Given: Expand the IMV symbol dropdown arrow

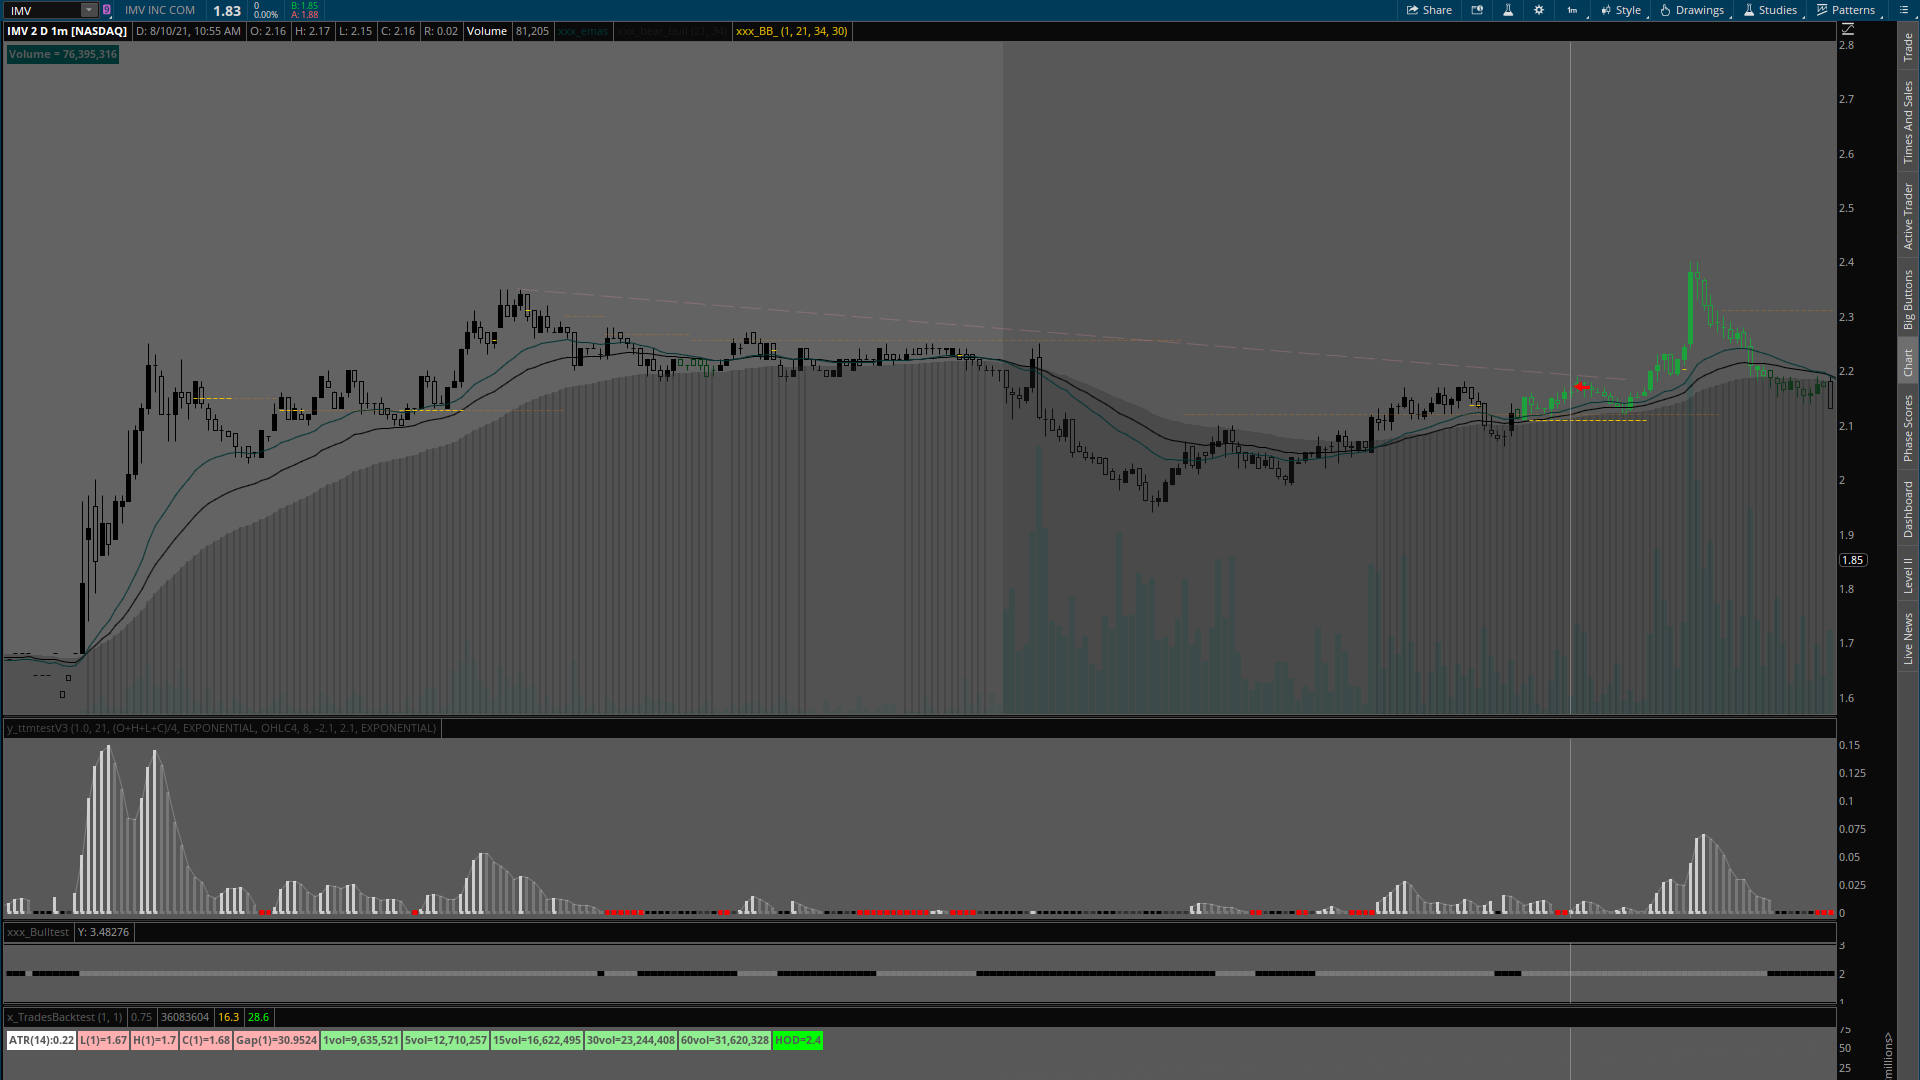Looking at the screenshot, I should click(89, 10).
